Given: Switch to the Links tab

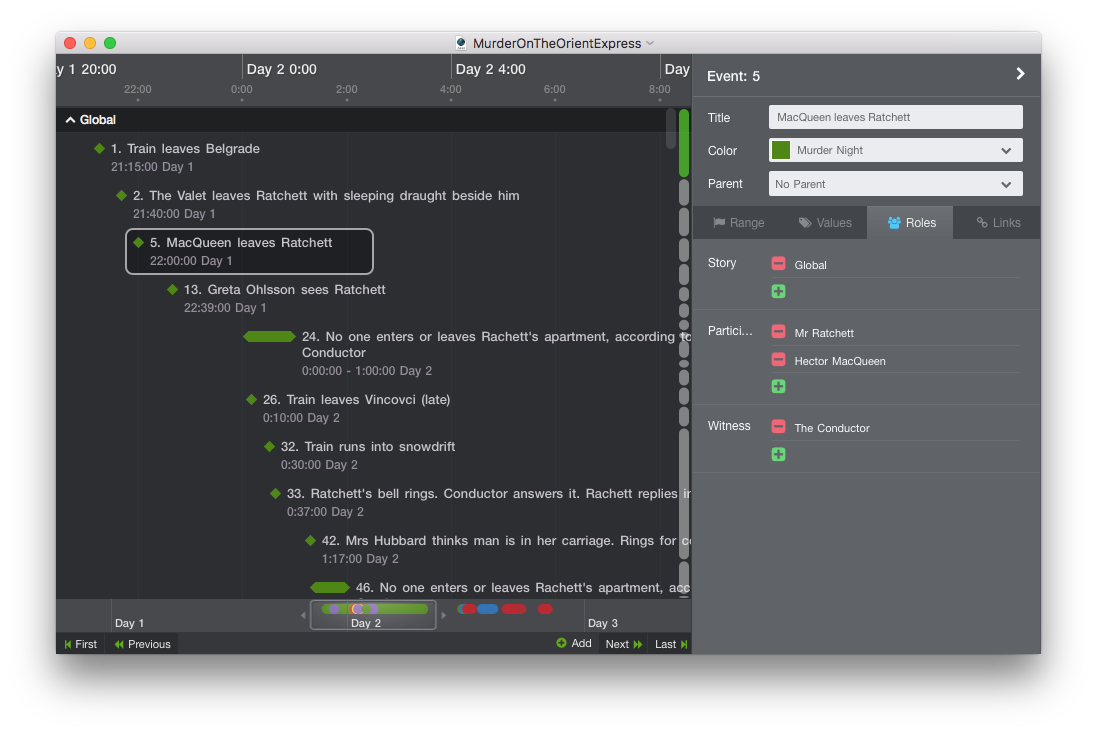Looking at the screenshot, I should pos(998,223).
